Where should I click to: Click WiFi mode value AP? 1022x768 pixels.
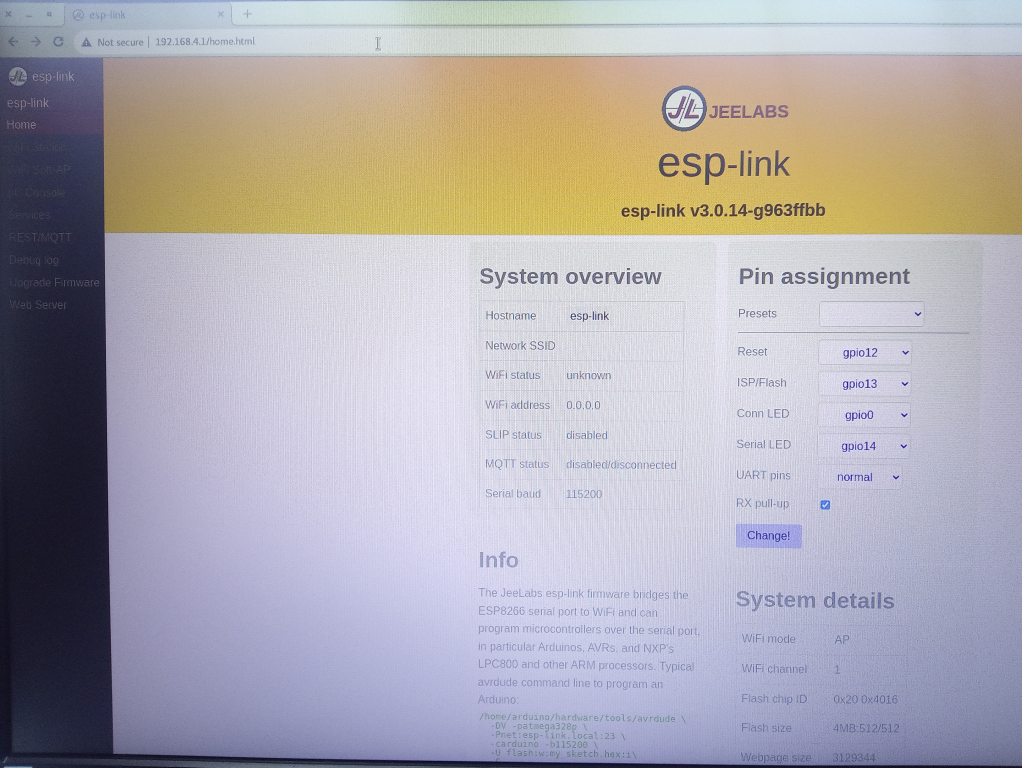pyautogui.click(x=841, y=640)
